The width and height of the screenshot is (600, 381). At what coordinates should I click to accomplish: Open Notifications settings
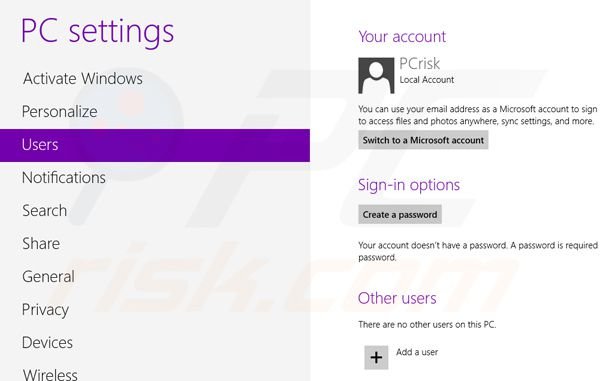click(64, 178)
